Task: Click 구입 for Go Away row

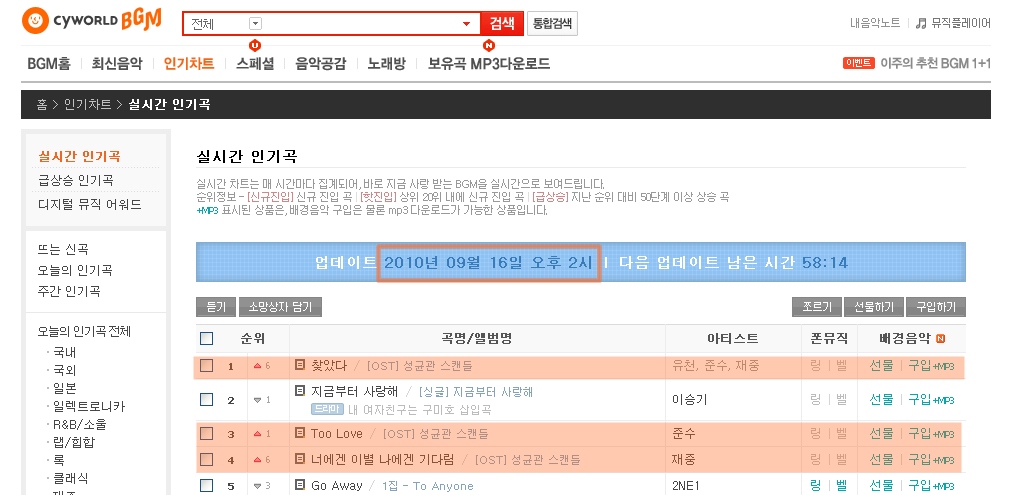Action: [x=932, y=485]
